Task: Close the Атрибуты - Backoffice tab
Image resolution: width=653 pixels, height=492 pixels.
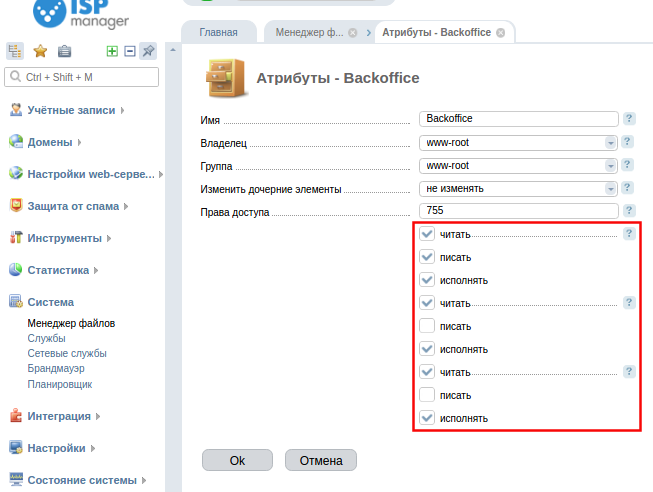Action: coord(500,33)
